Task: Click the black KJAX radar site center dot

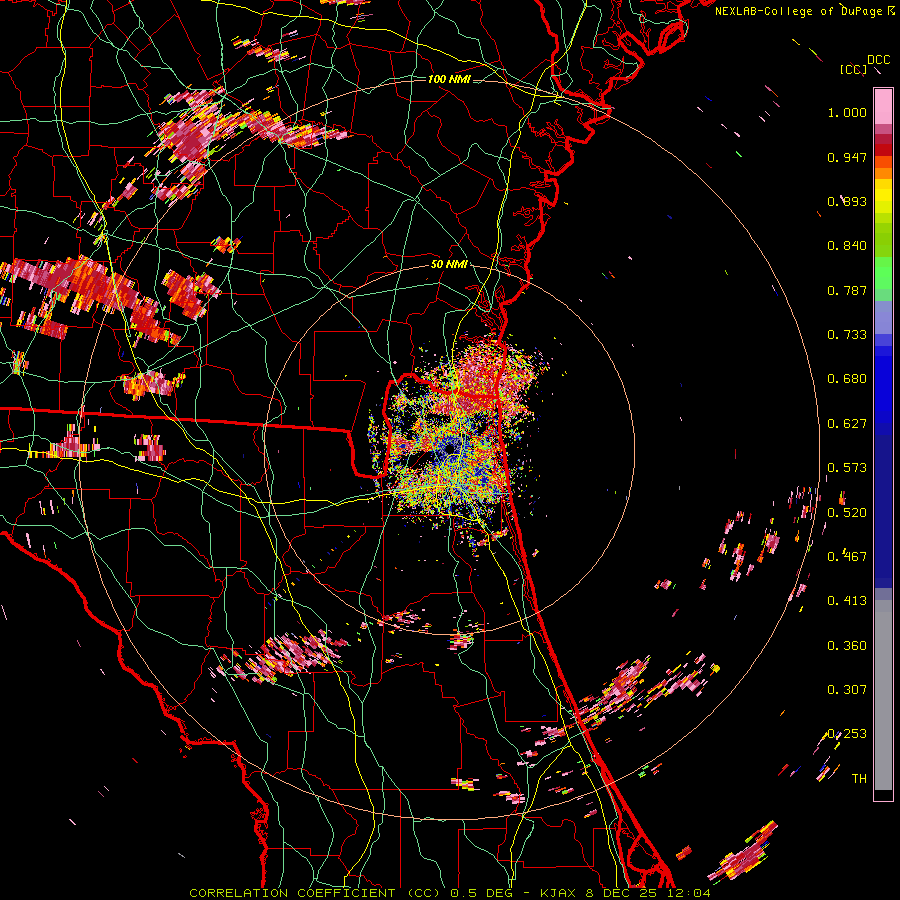Action: tap(449, 447)
